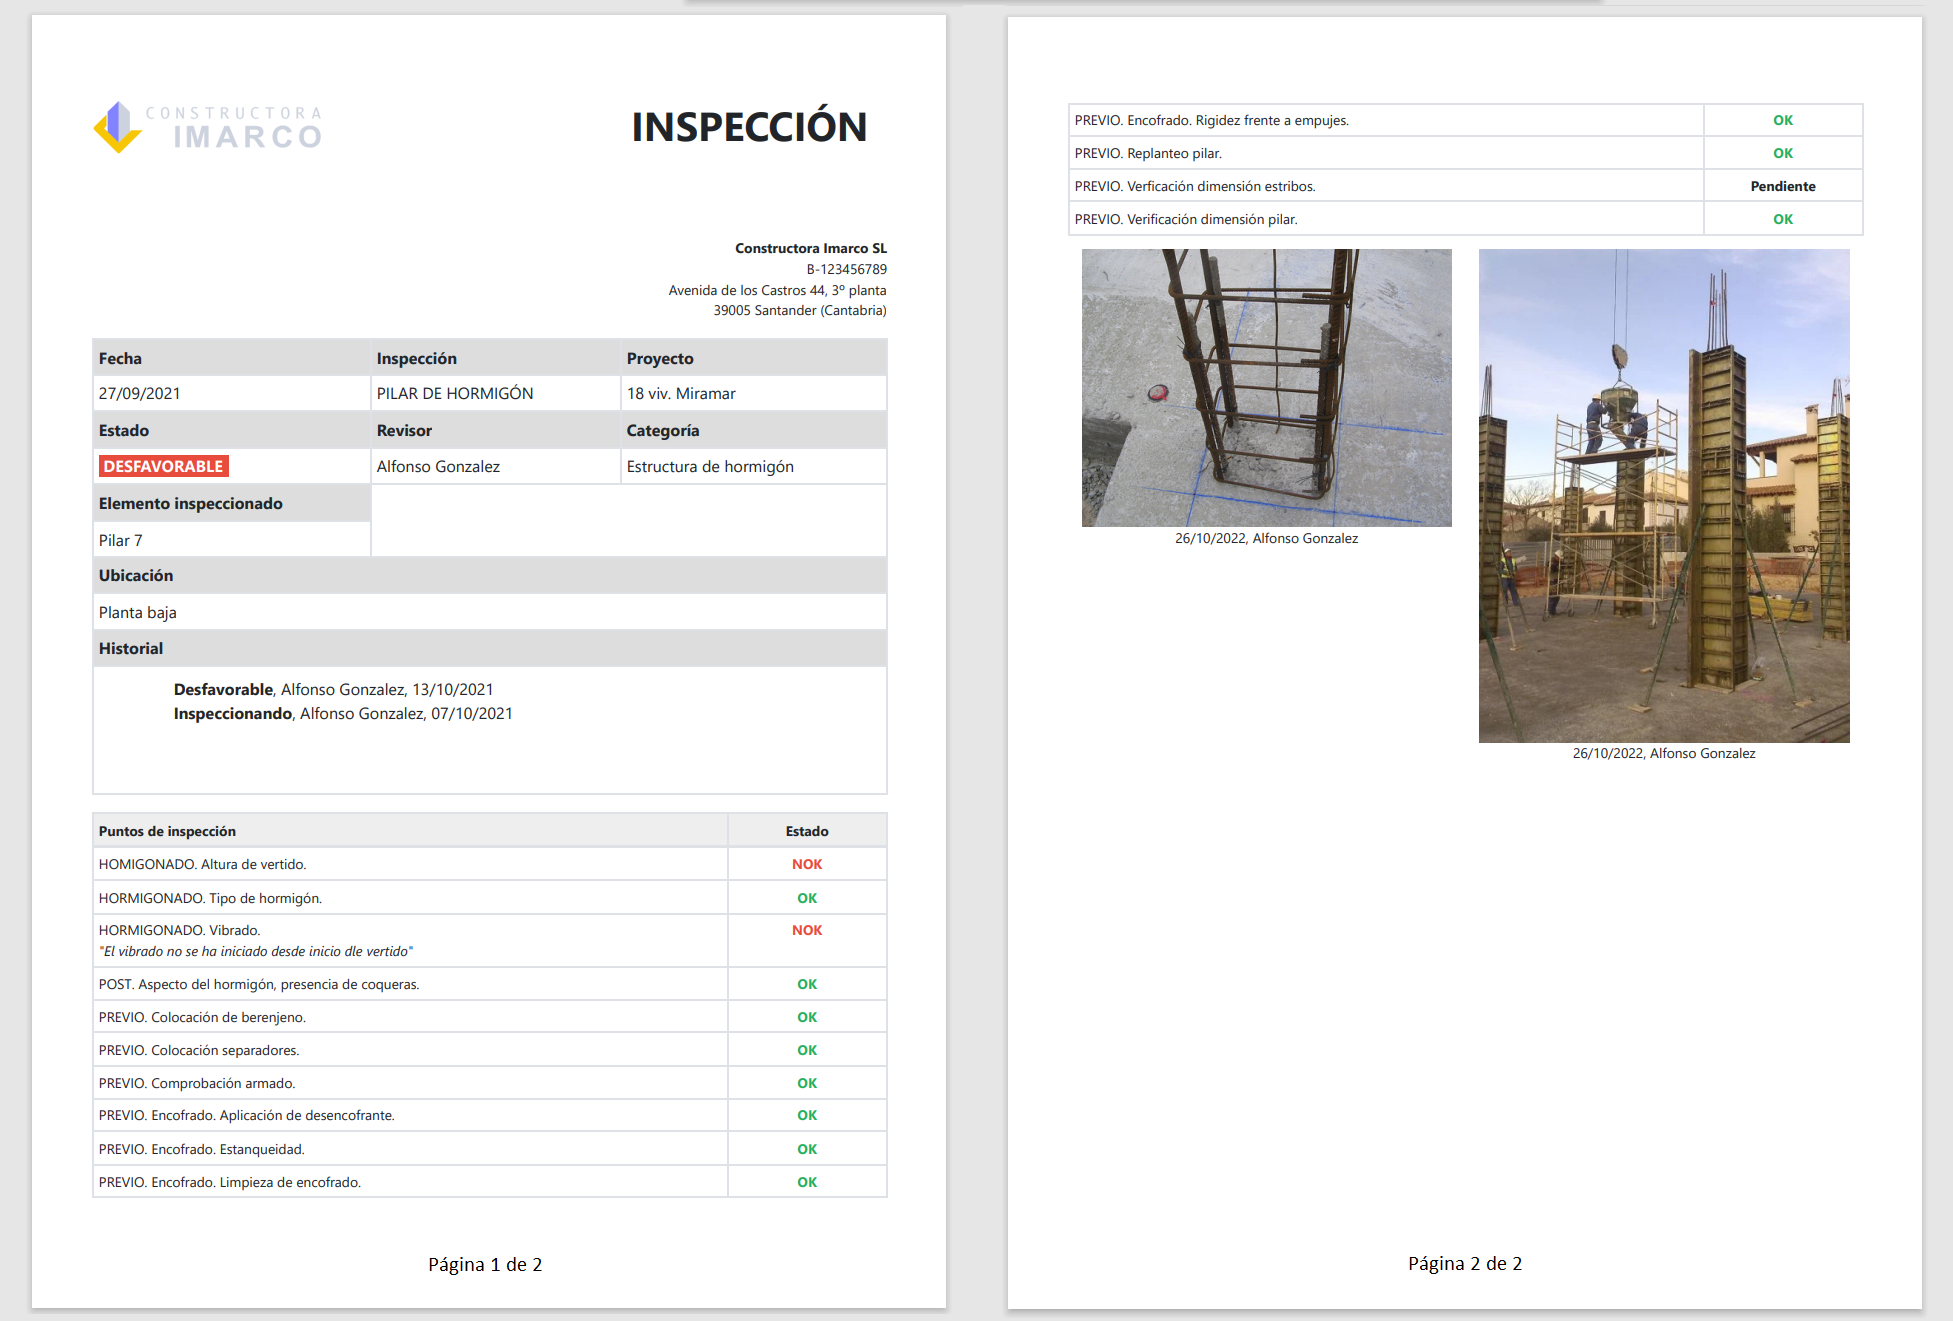The height and width of the screenshot is (1321, 1953).
Task: Click the INSPECCIÓN title heading
Action: [749, 127]
